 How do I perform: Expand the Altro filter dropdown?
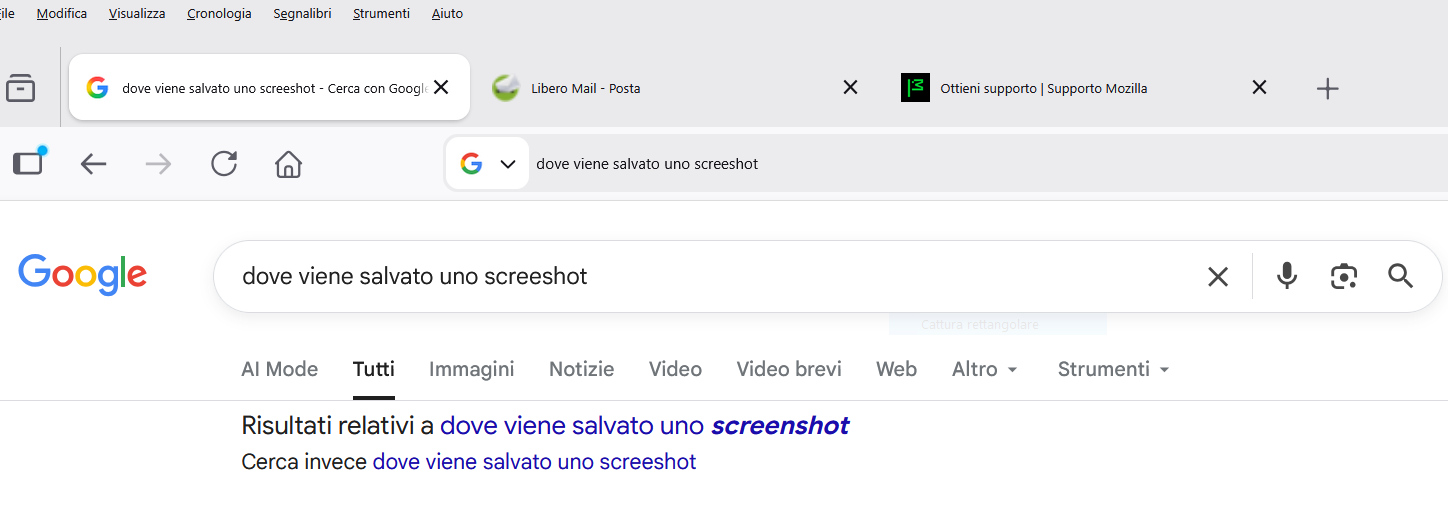coord(985,369)
